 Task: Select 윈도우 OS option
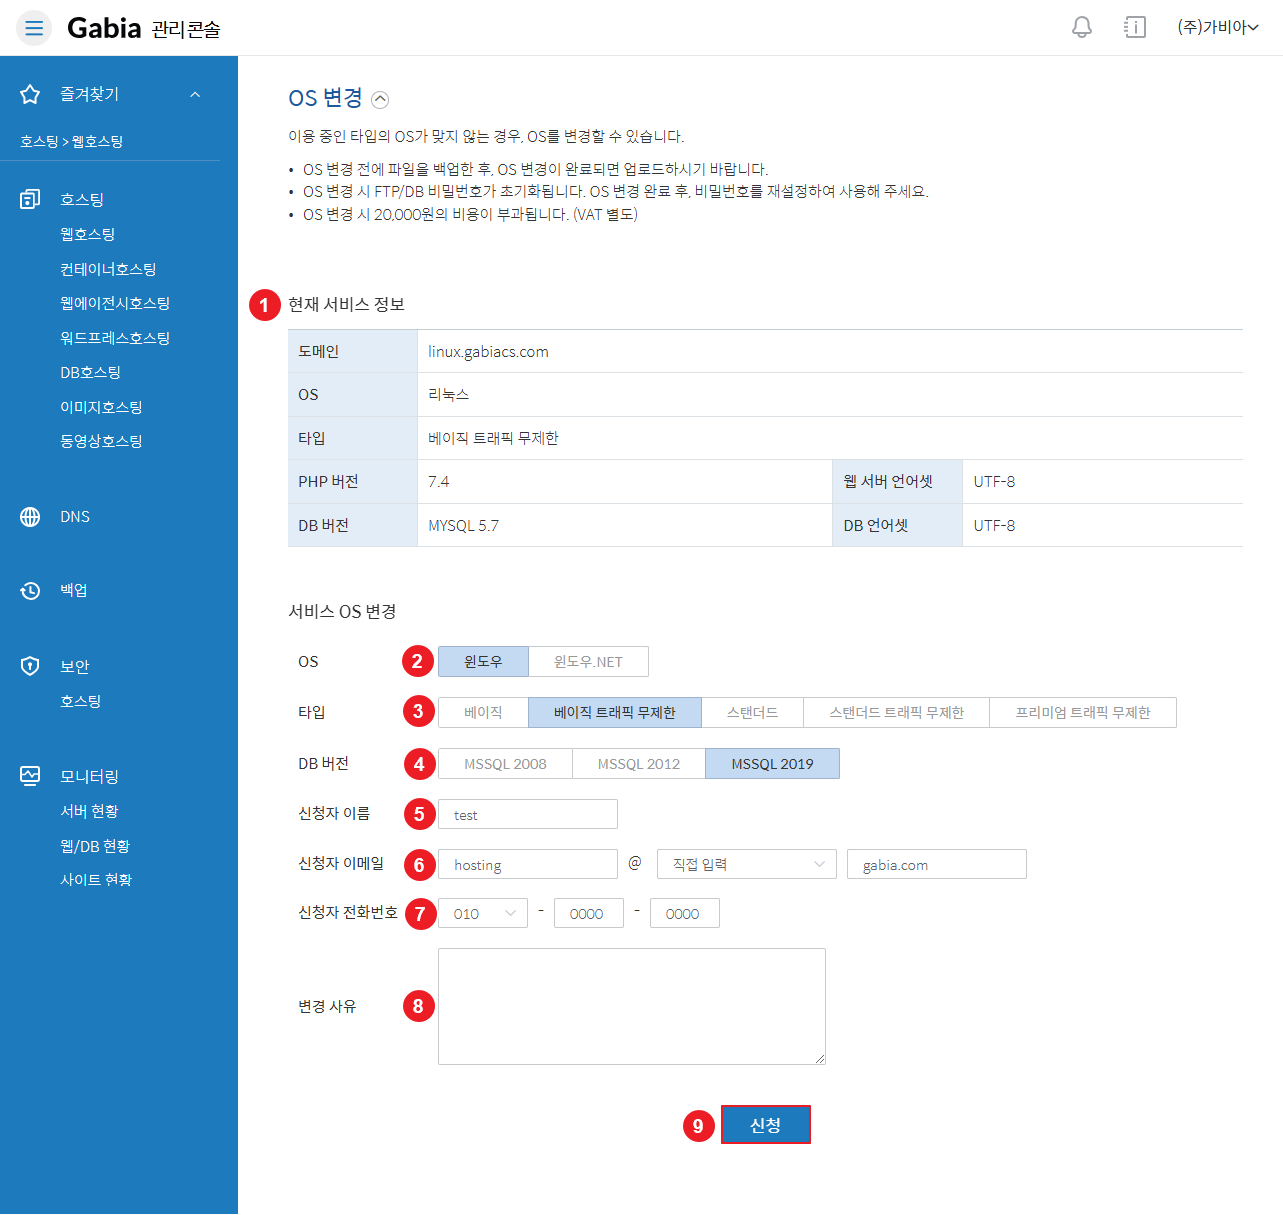pyautogui.click(x=483, y=661)
